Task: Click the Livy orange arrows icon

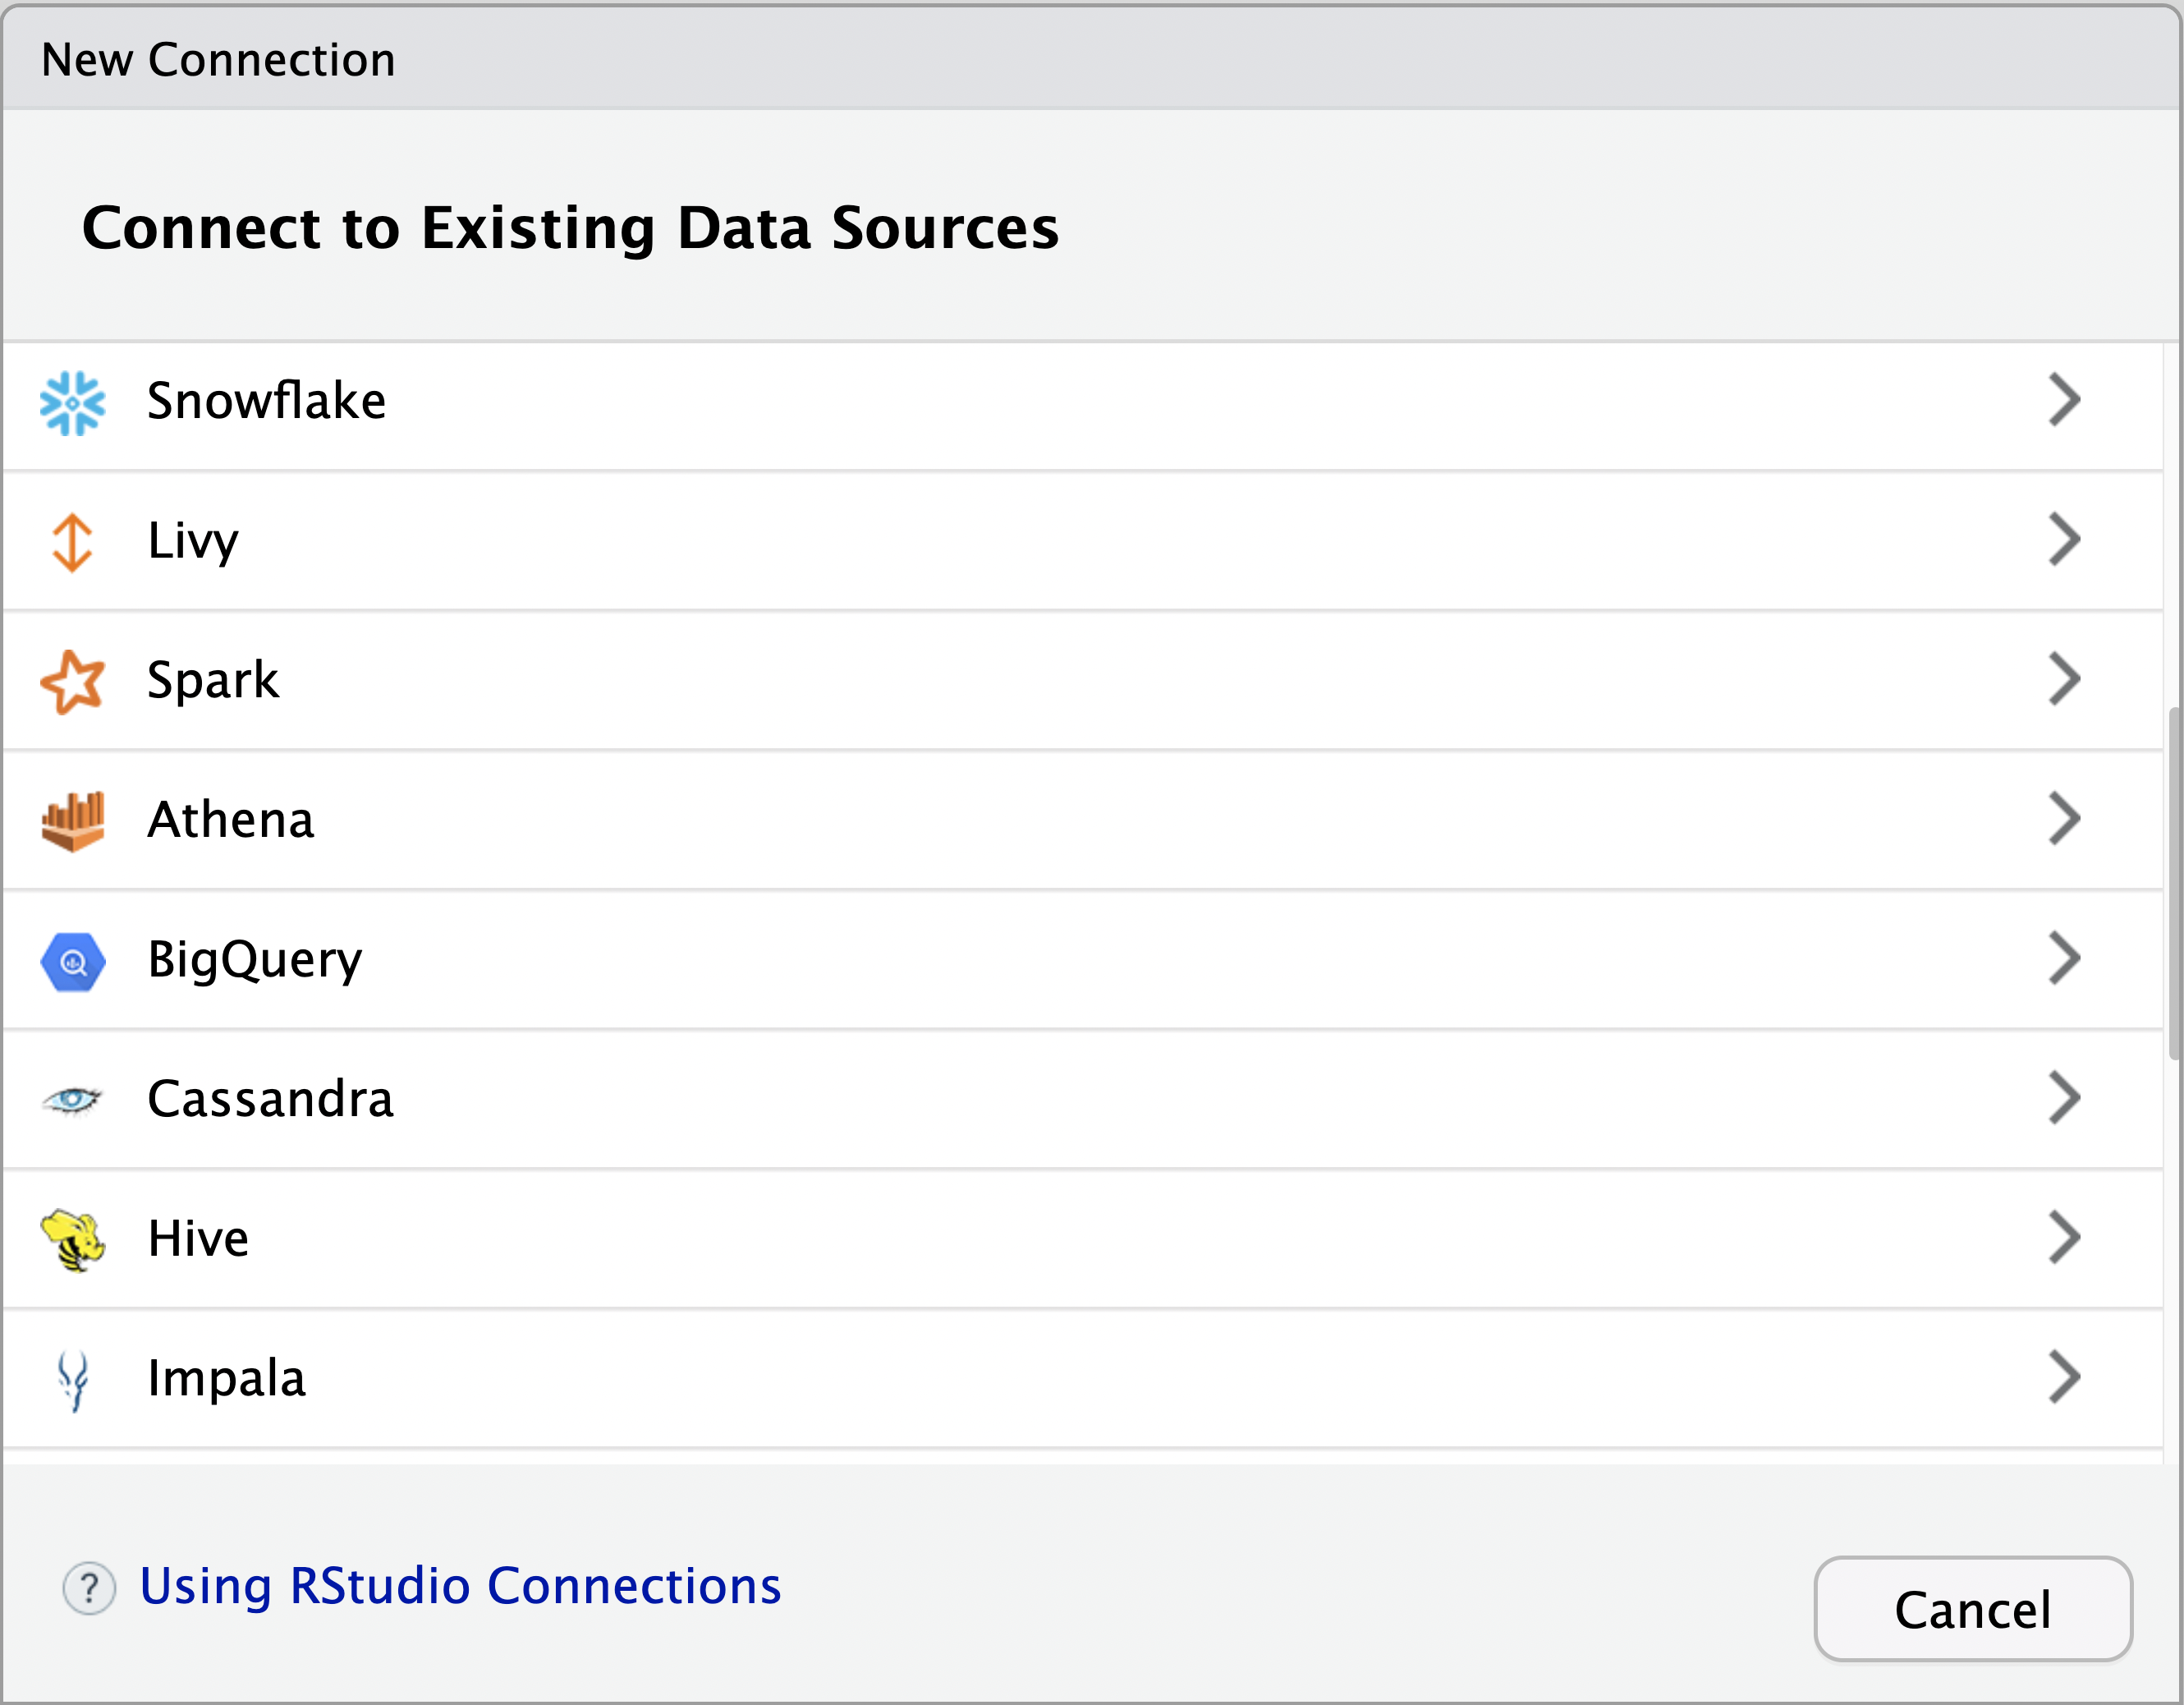Action: coord(72,542)
